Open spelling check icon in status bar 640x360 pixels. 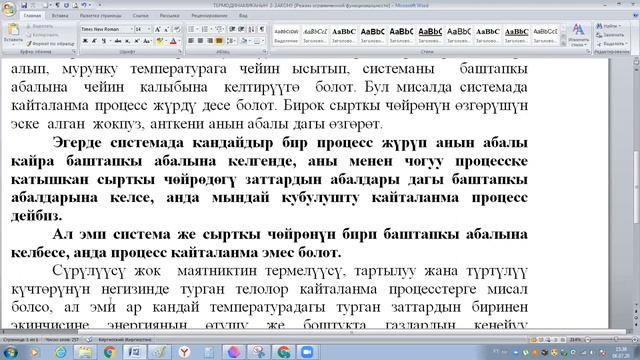[x=89, y=339]
